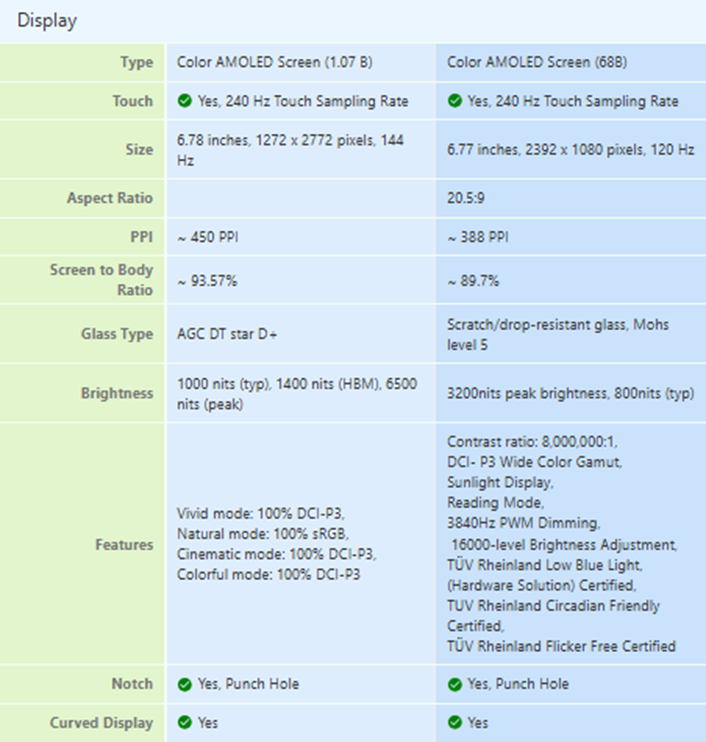Viewport: 706px width, 742px height.
Task: Click green check in right Curved Display cell
Action: [455, 722]
